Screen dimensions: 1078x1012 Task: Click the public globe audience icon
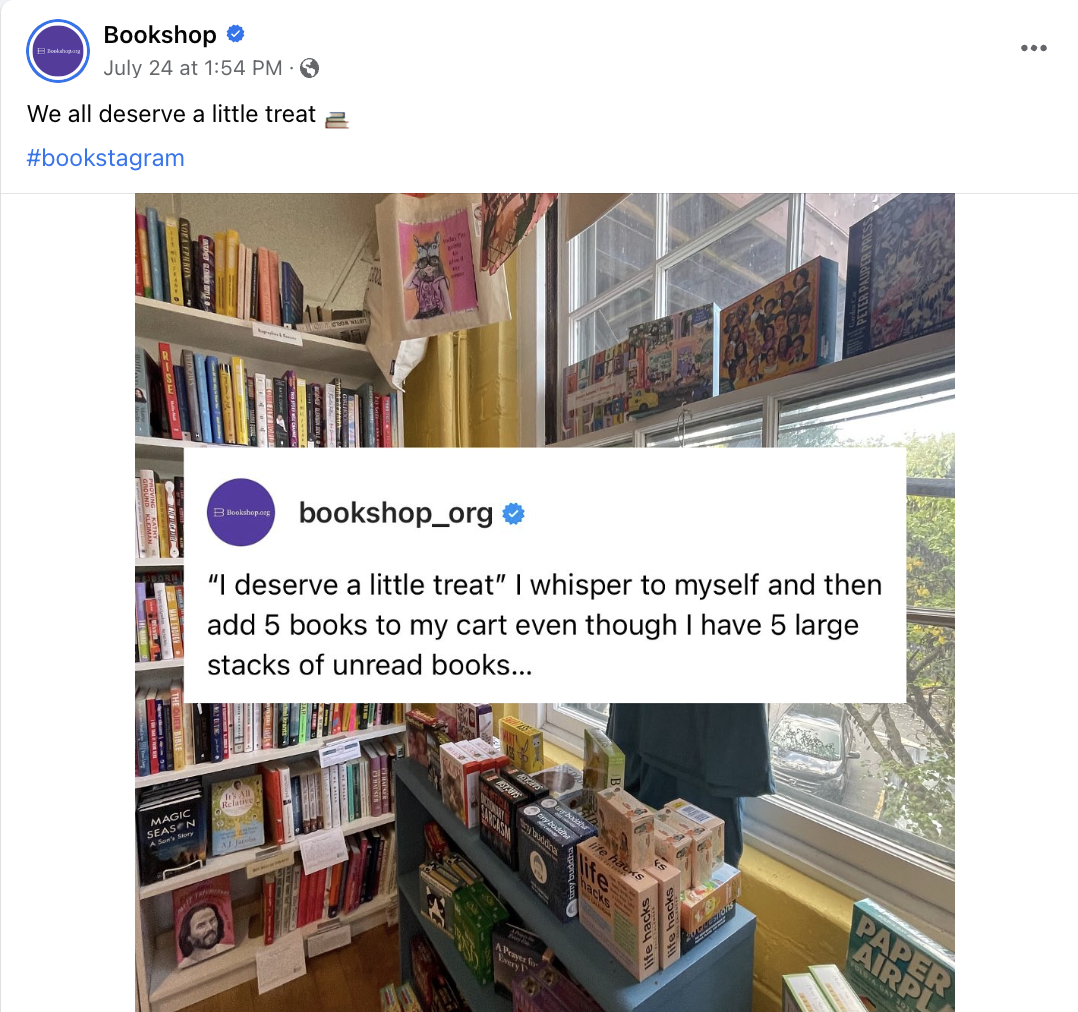309,68
